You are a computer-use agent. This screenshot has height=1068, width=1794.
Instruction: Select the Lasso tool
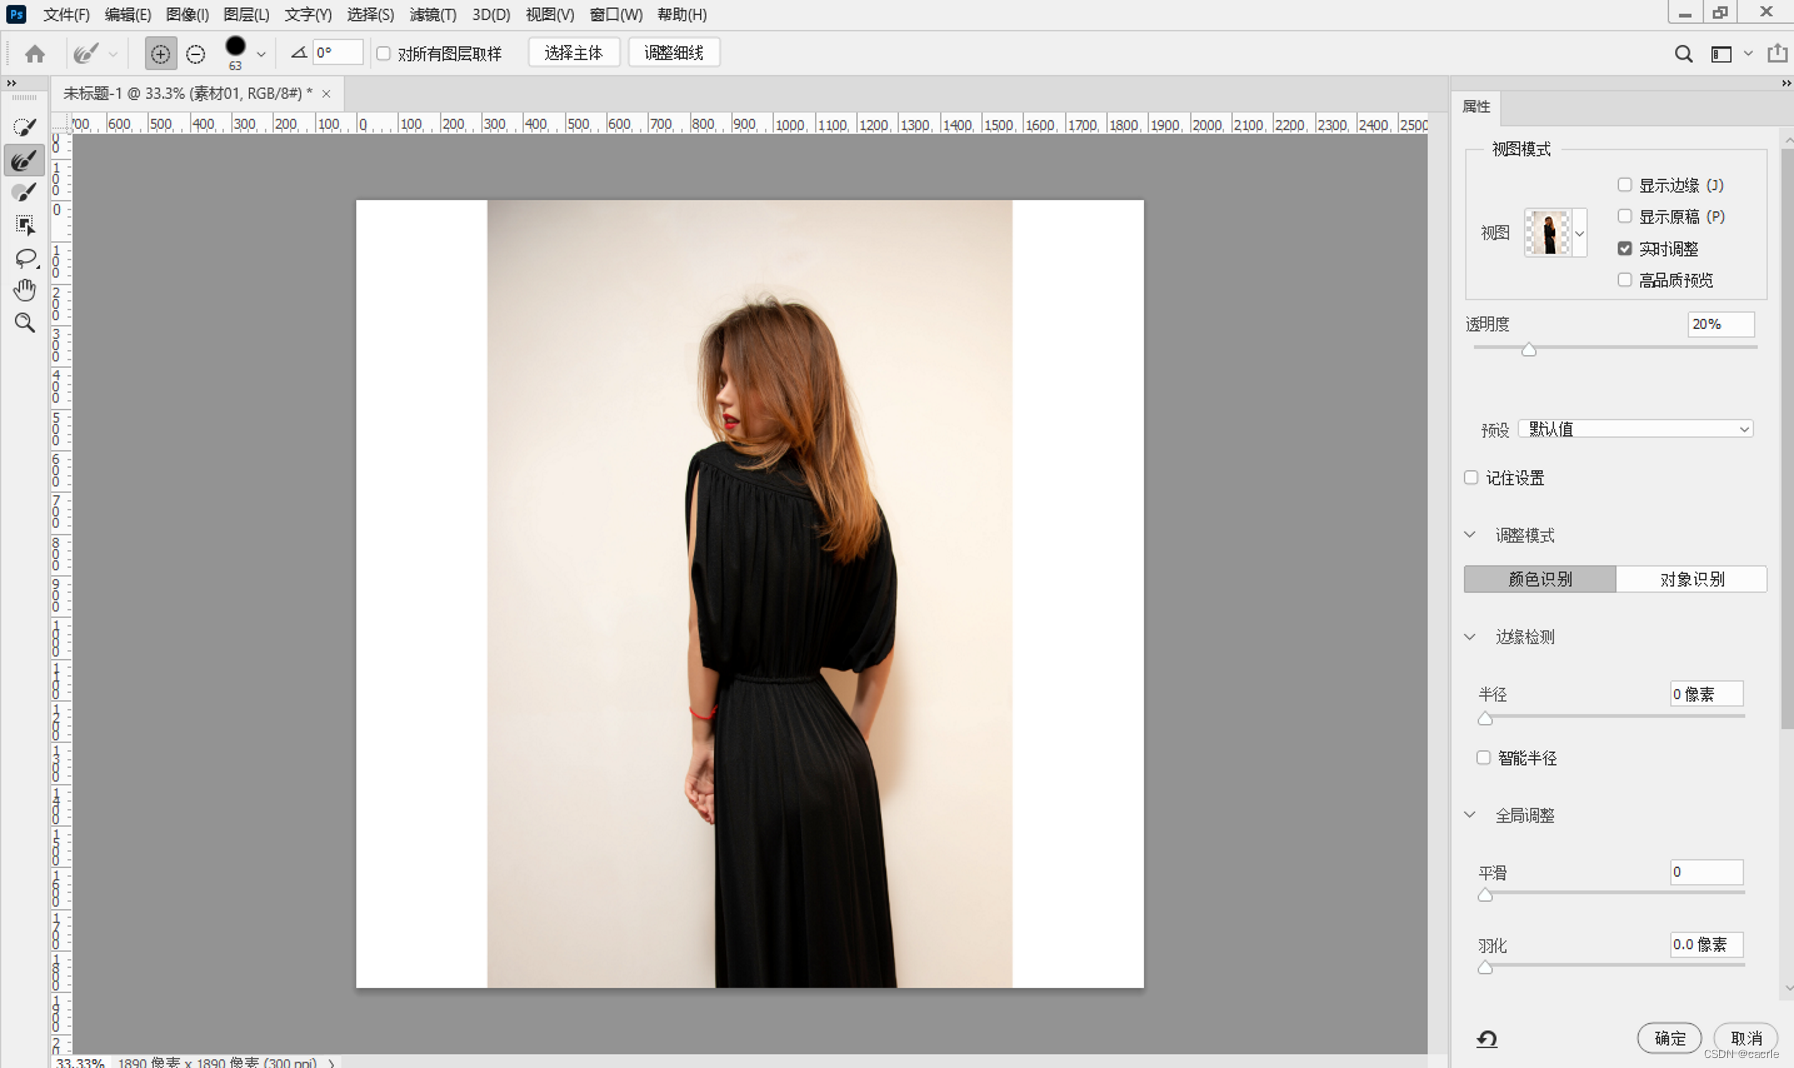pos(25,258)
